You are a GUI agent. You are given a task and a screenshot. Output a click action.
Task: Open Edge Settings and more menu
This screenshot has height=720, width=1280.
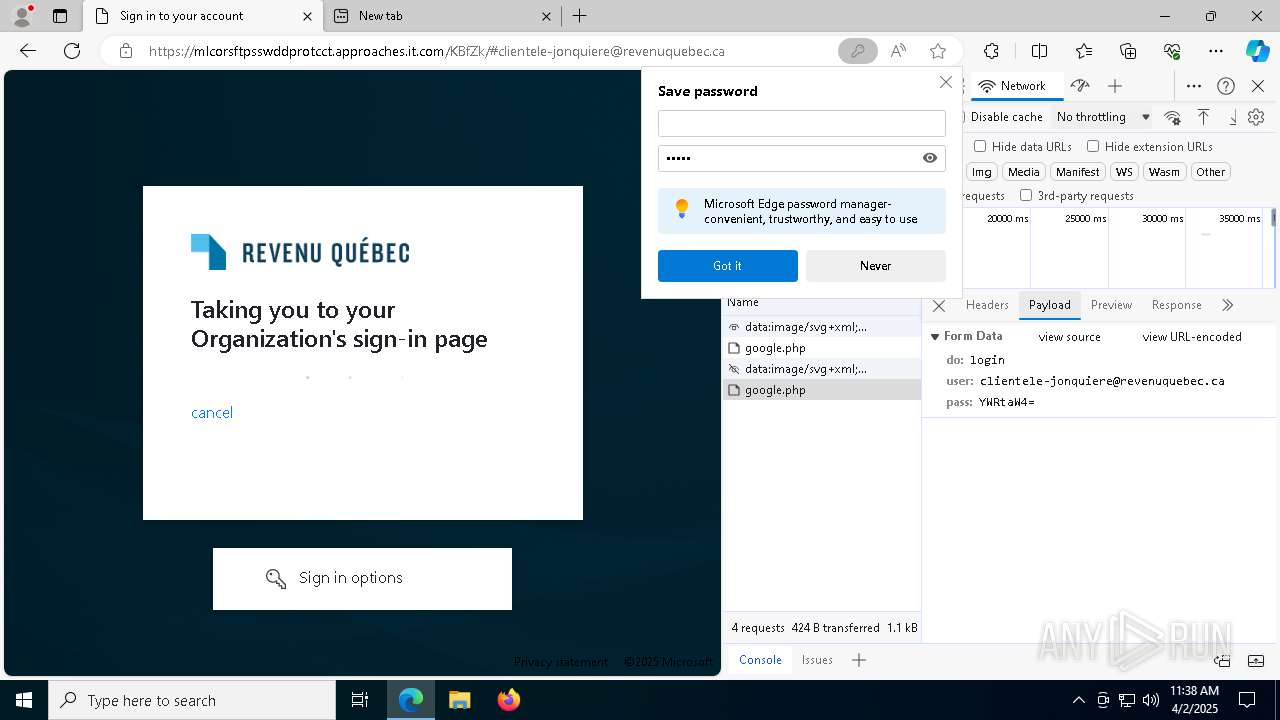(1216, 51)
